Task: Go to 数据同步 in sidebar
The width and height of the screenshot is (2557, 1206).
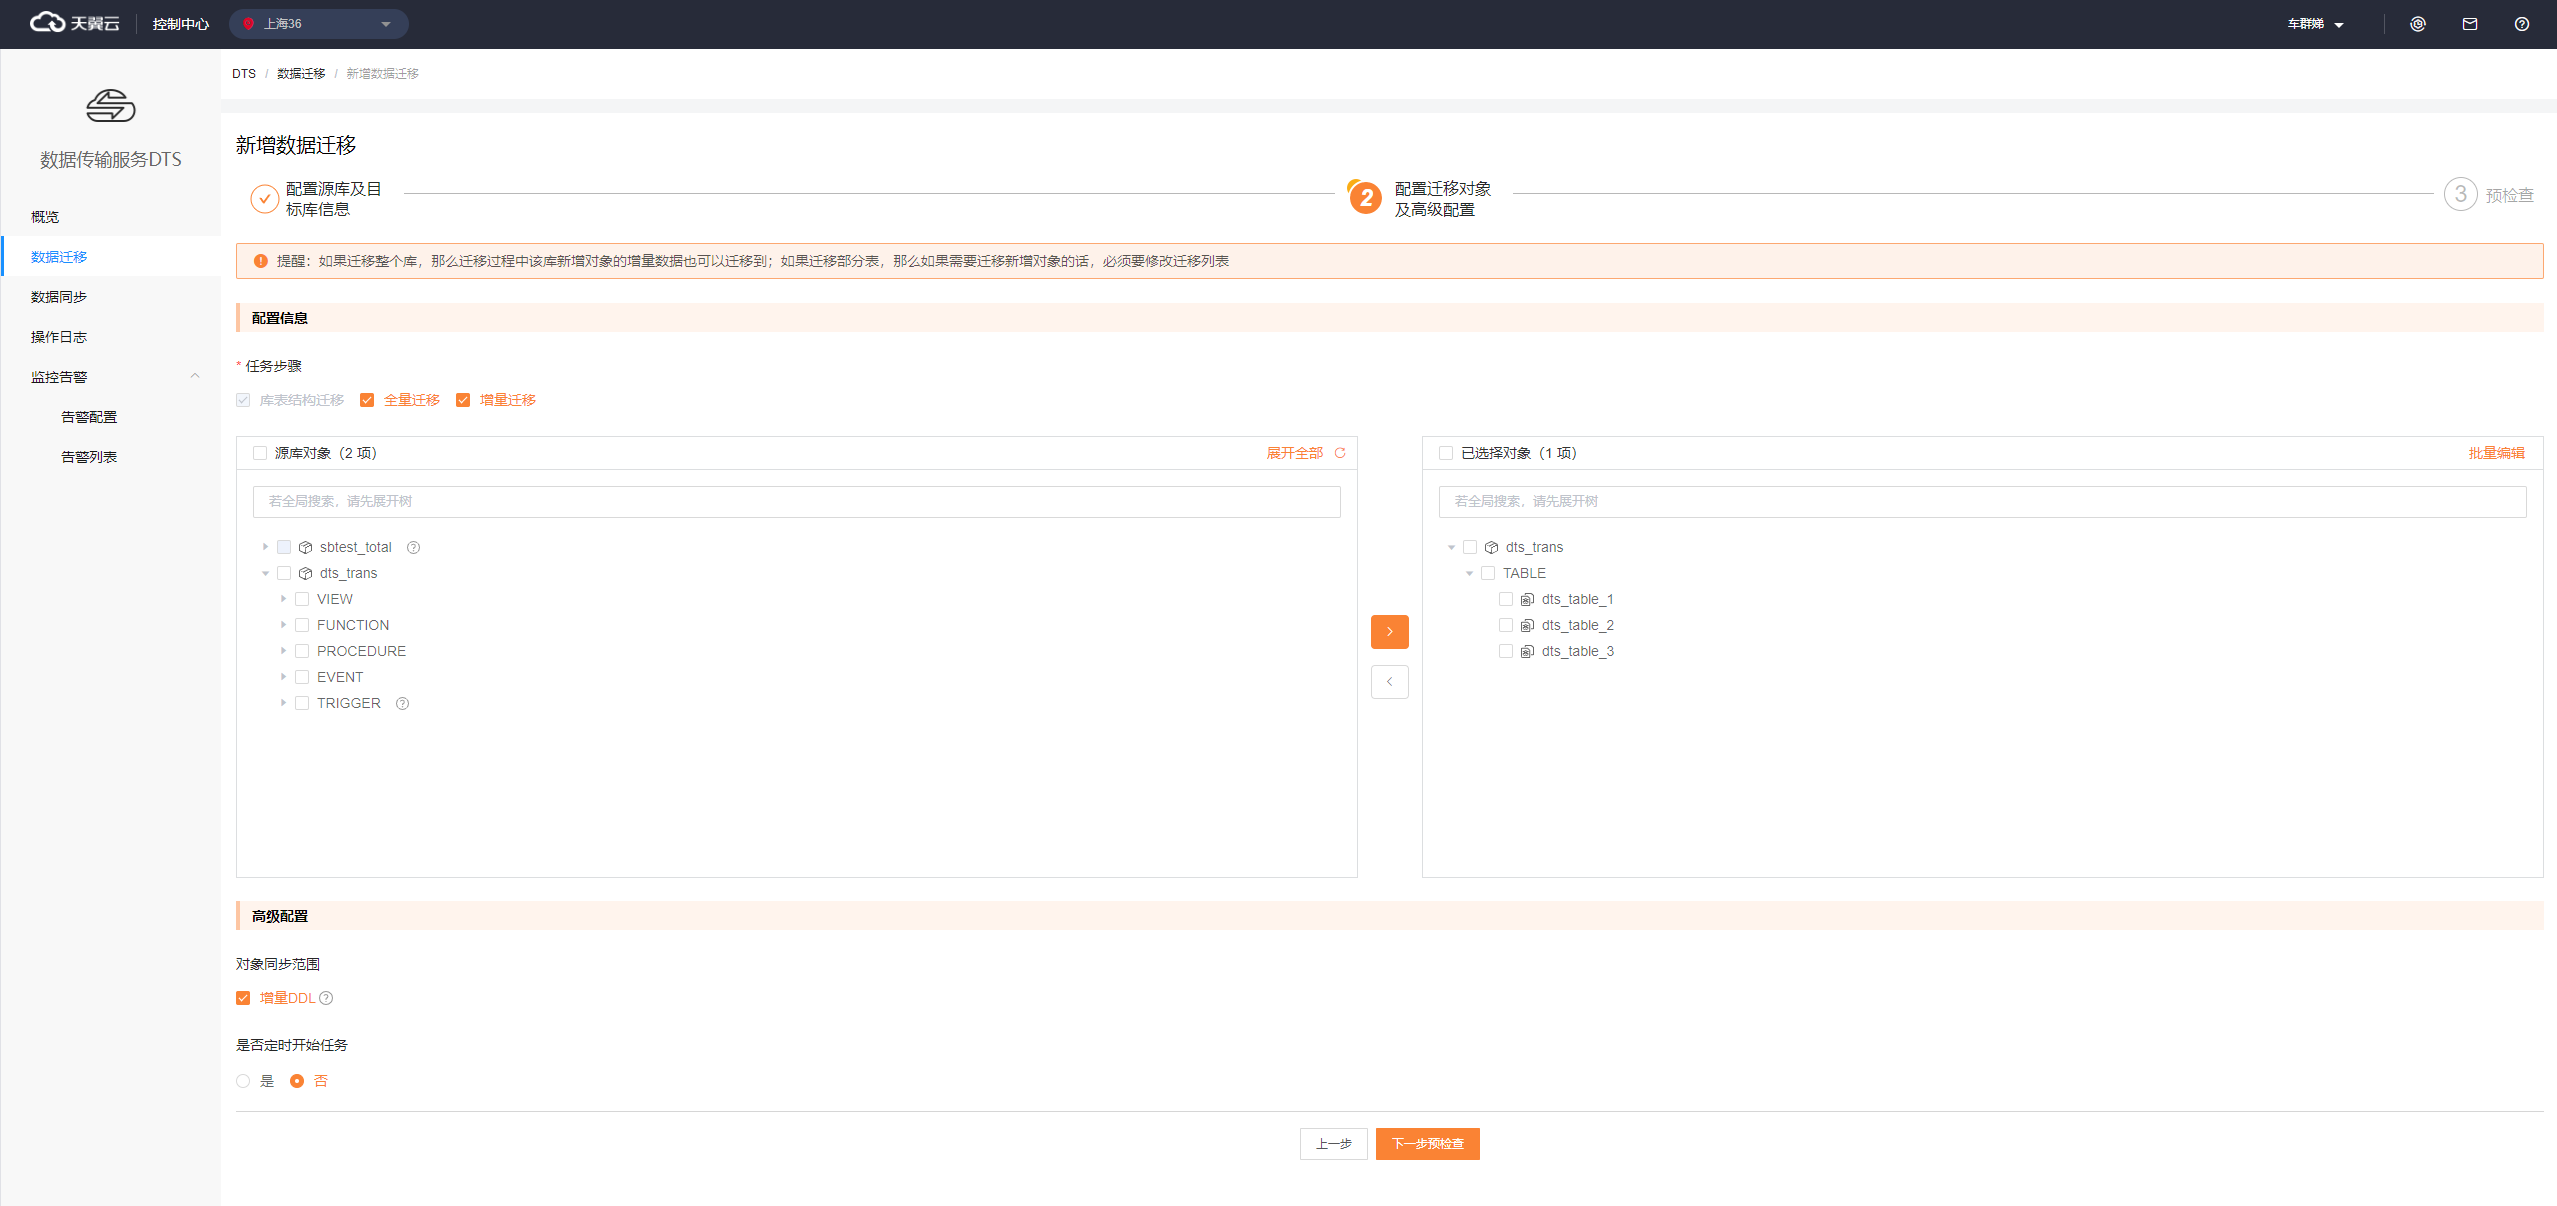Action: point(59,297)
